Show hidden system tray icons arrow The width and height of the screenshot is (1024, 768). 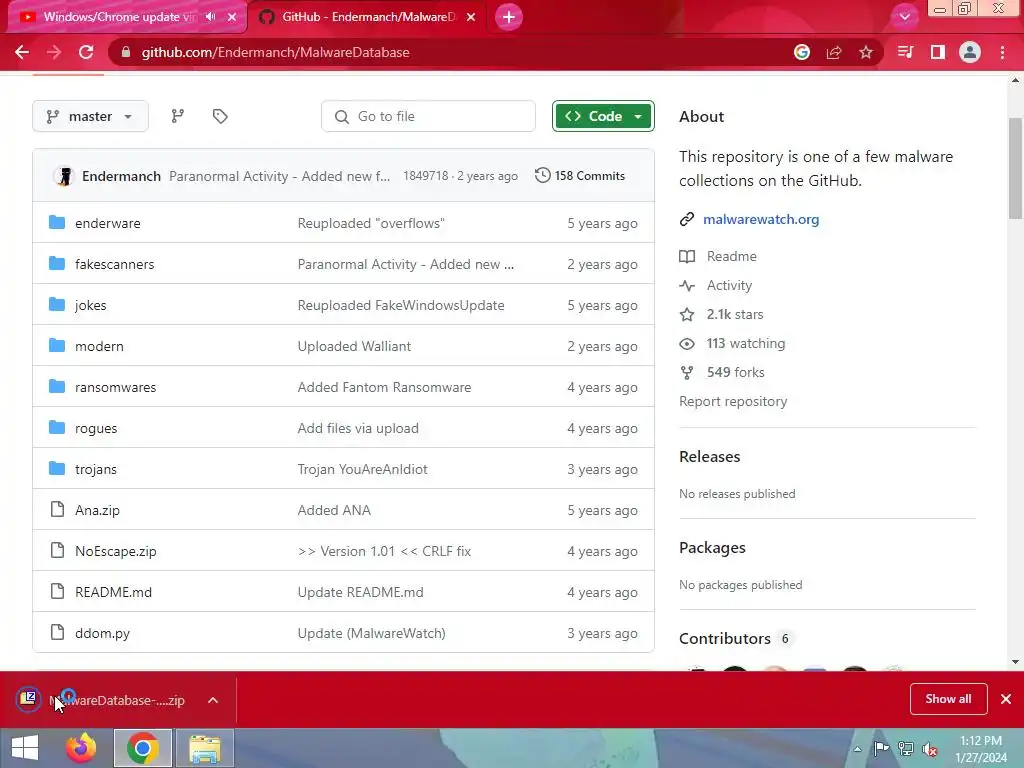point(857,749)
